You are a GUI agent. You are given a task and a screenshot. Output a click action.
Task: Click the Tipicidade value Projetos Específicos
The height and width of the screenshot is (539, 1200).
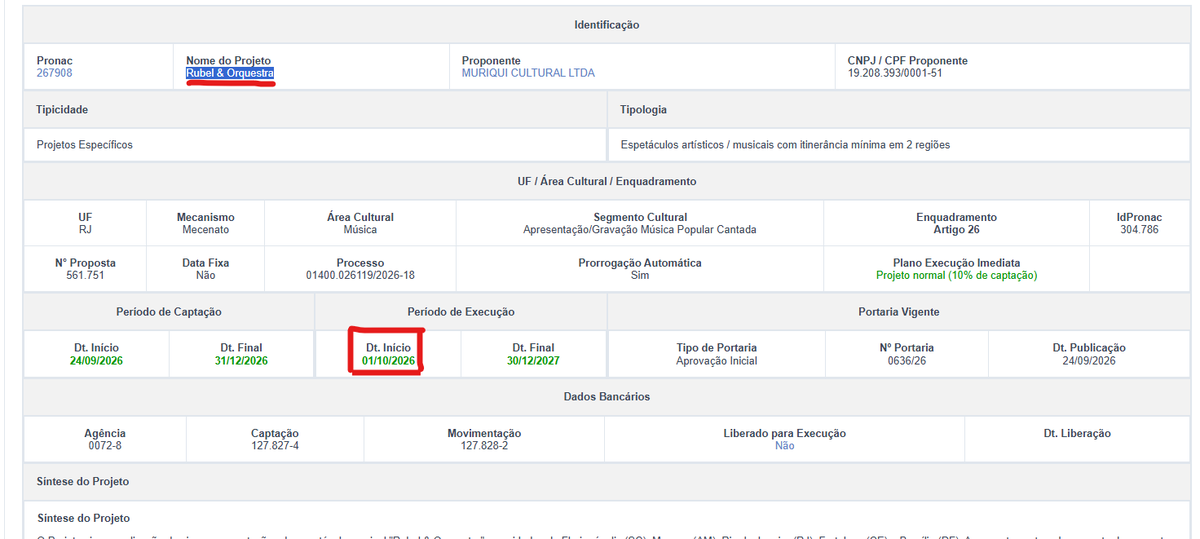point(85,145)
